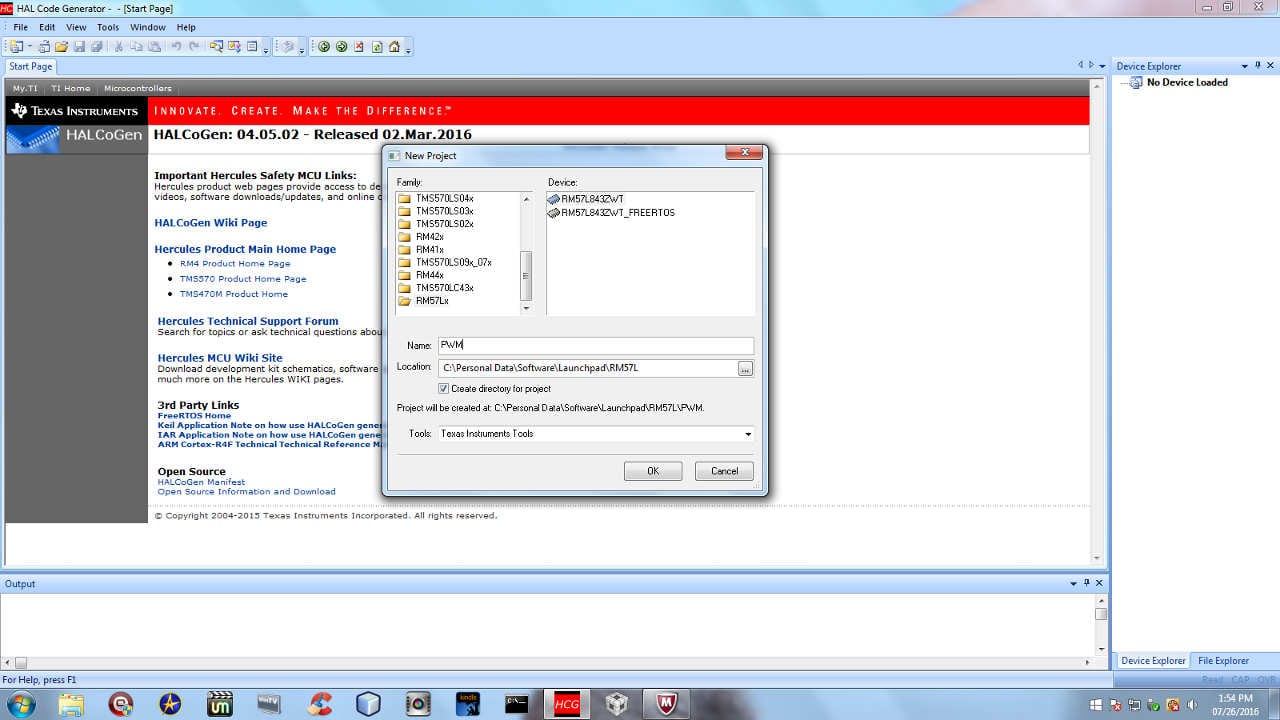The width and height of the screenshot is (1280, 720).
Task: Click the project Name input field
Action: click(595, 345)
